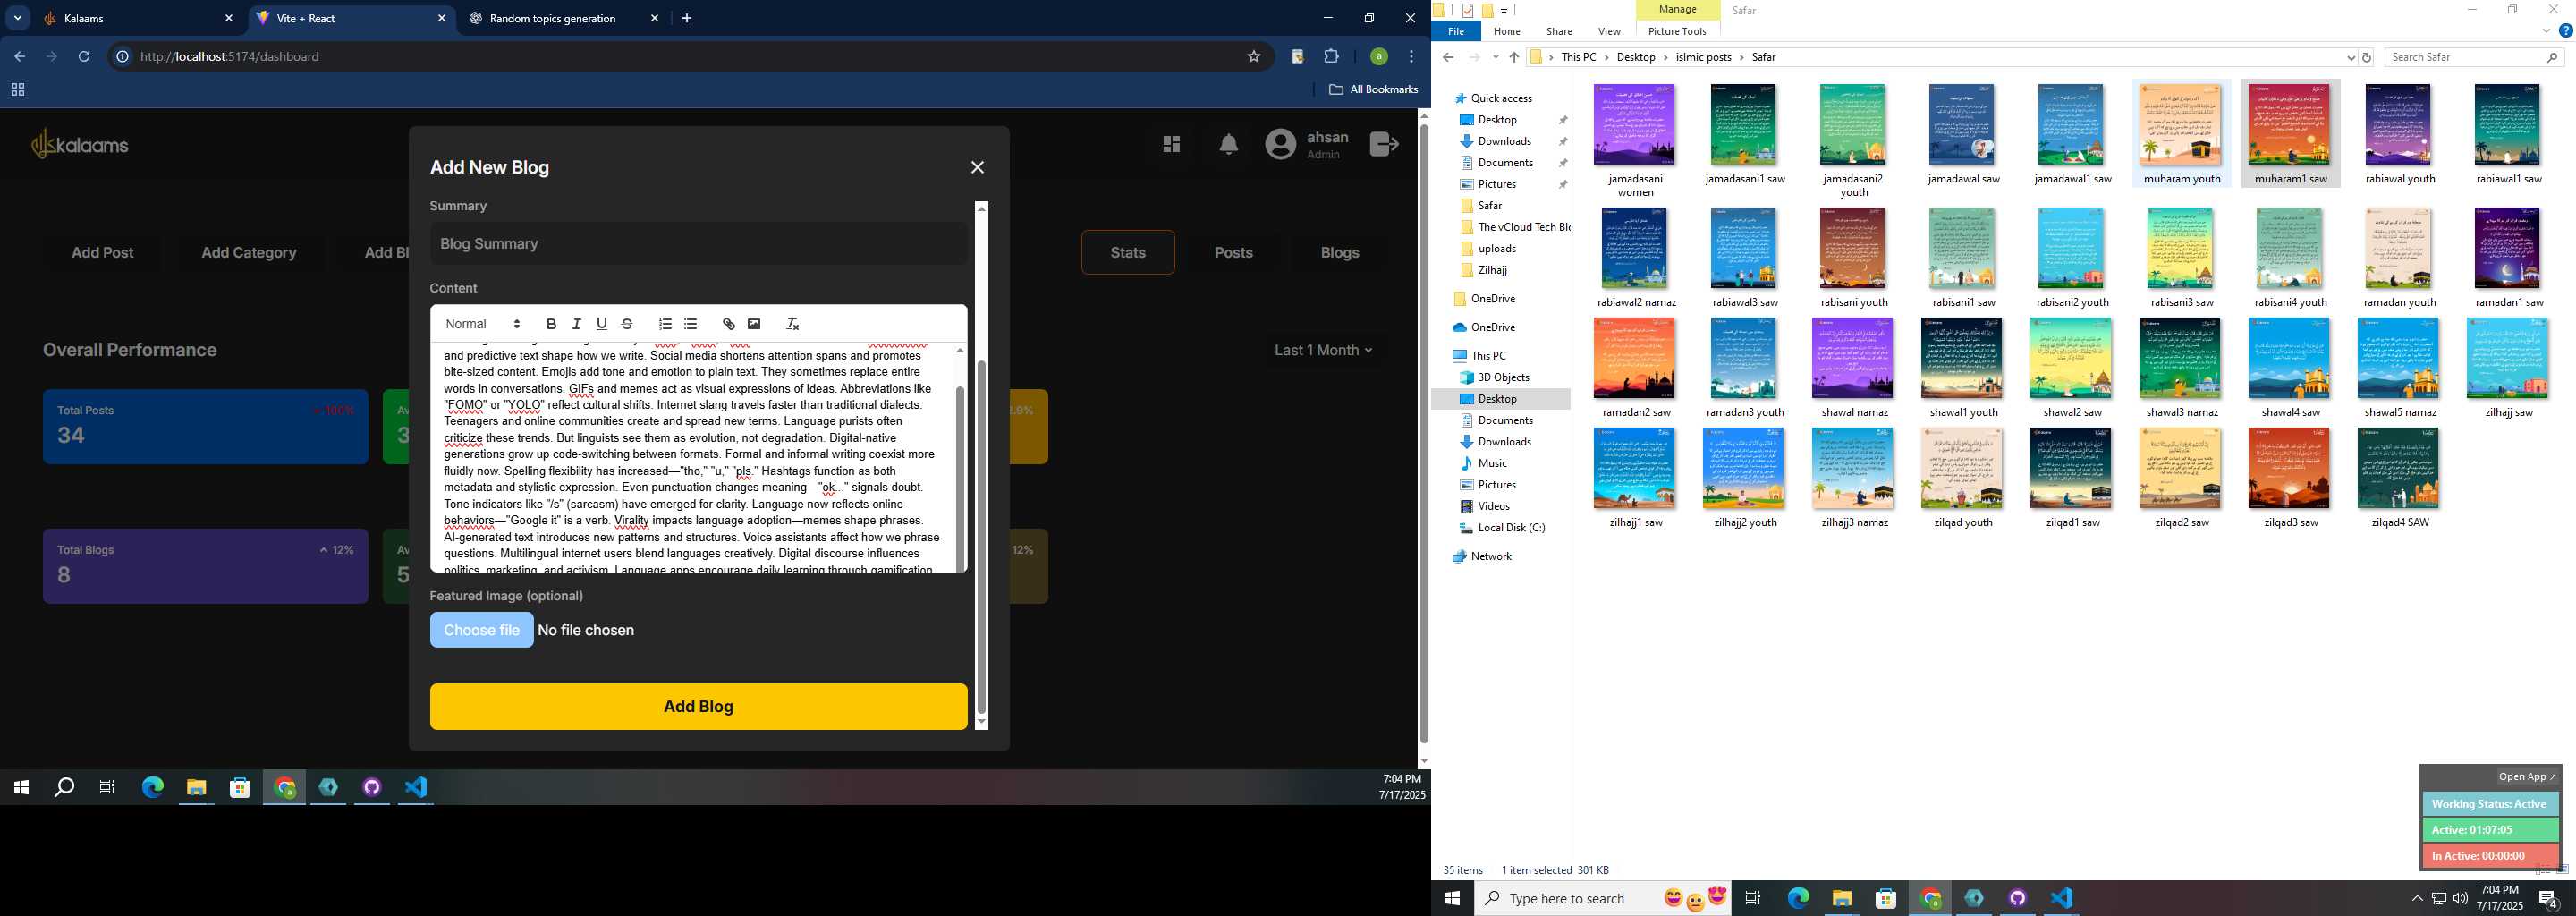Open Explorer help question mark icon
The image size is (2576, 916).
2565,31
